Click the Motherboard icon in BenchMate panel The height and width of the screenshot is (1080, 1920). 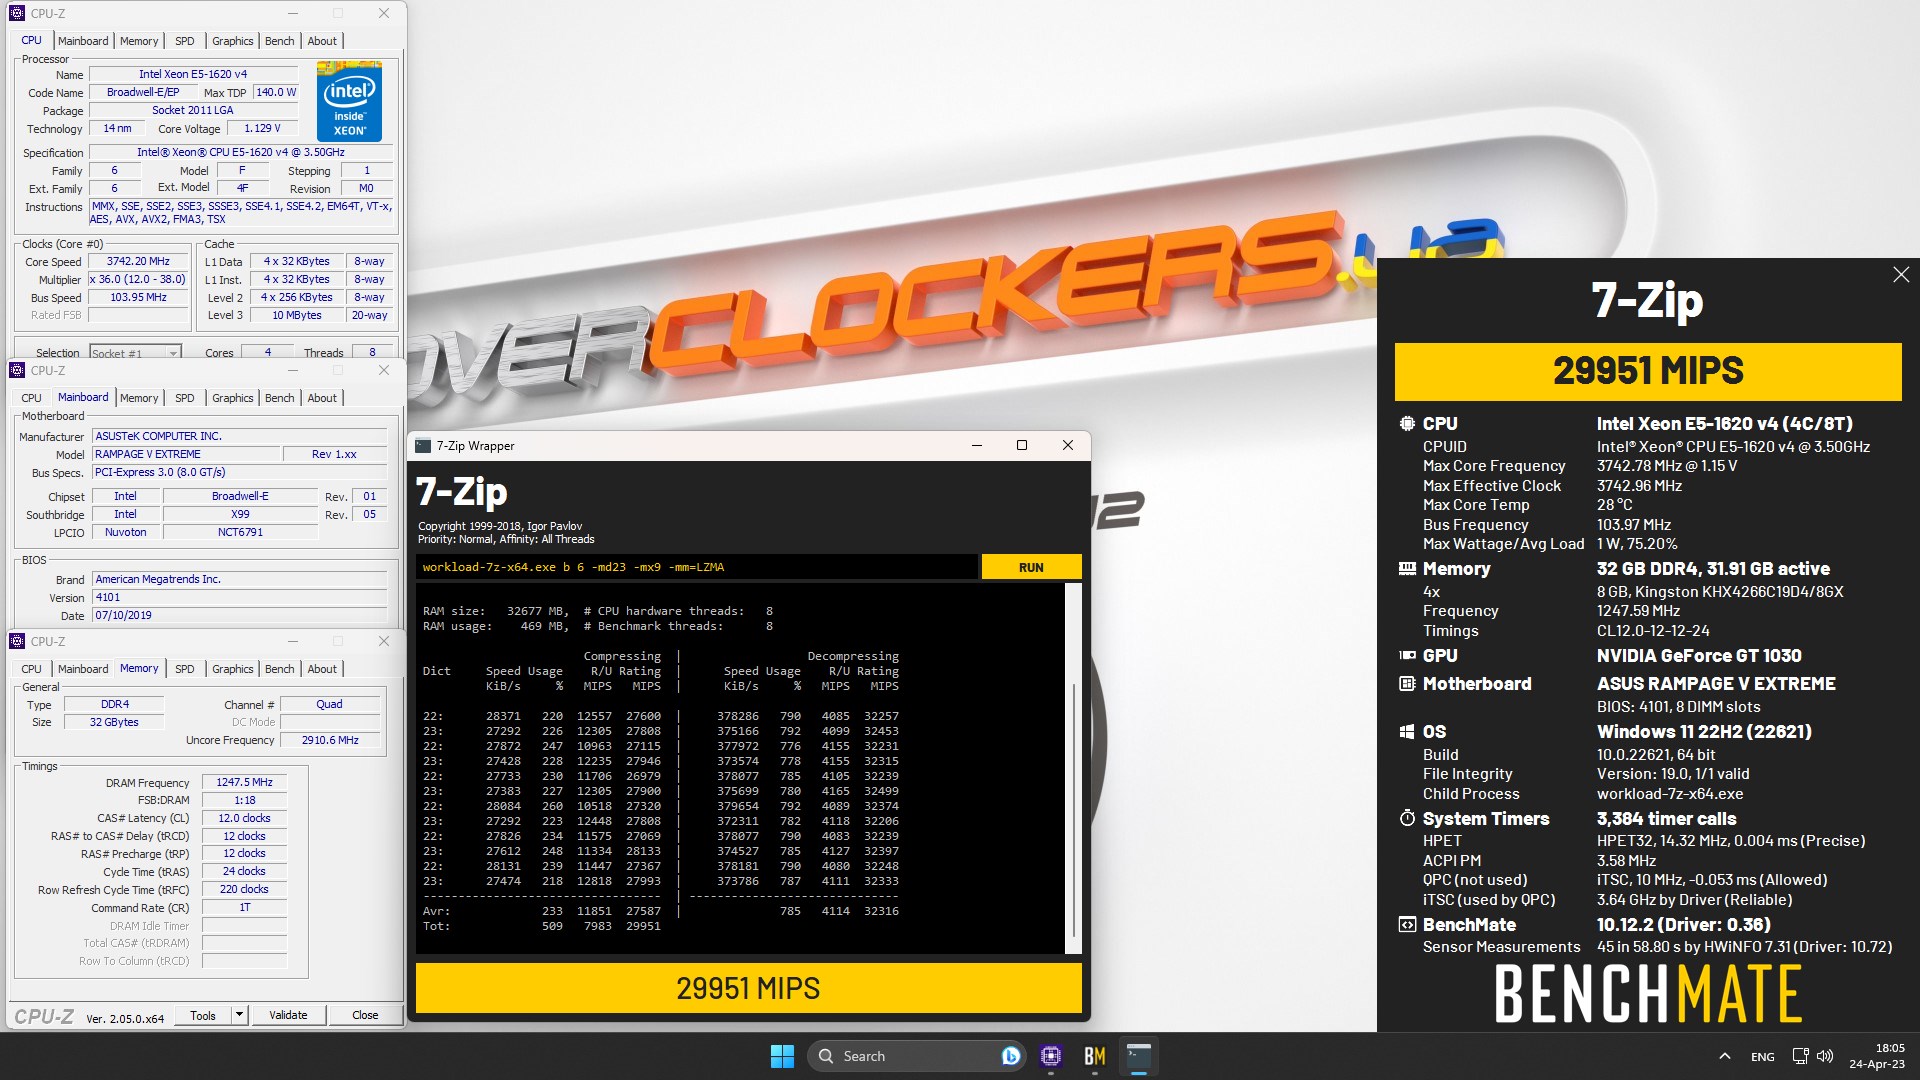1407,683
